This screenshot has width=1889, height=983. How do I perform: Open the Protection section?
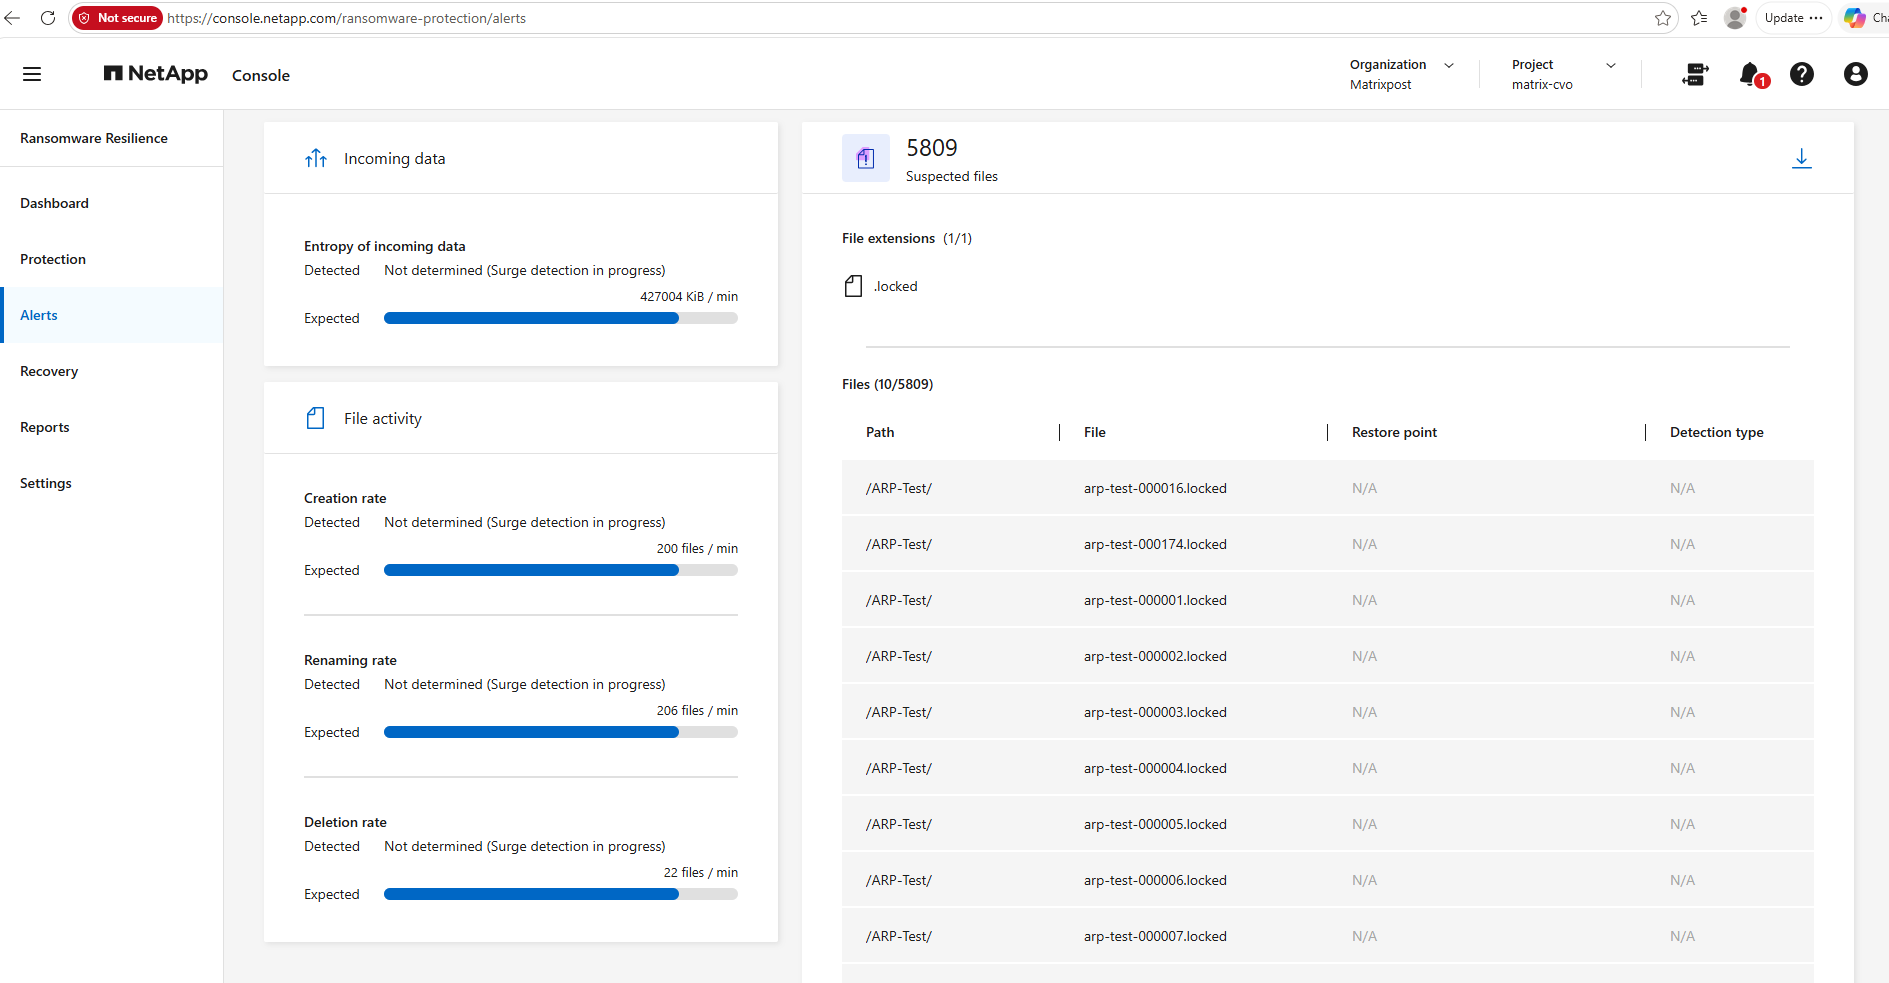pos(53,259)
